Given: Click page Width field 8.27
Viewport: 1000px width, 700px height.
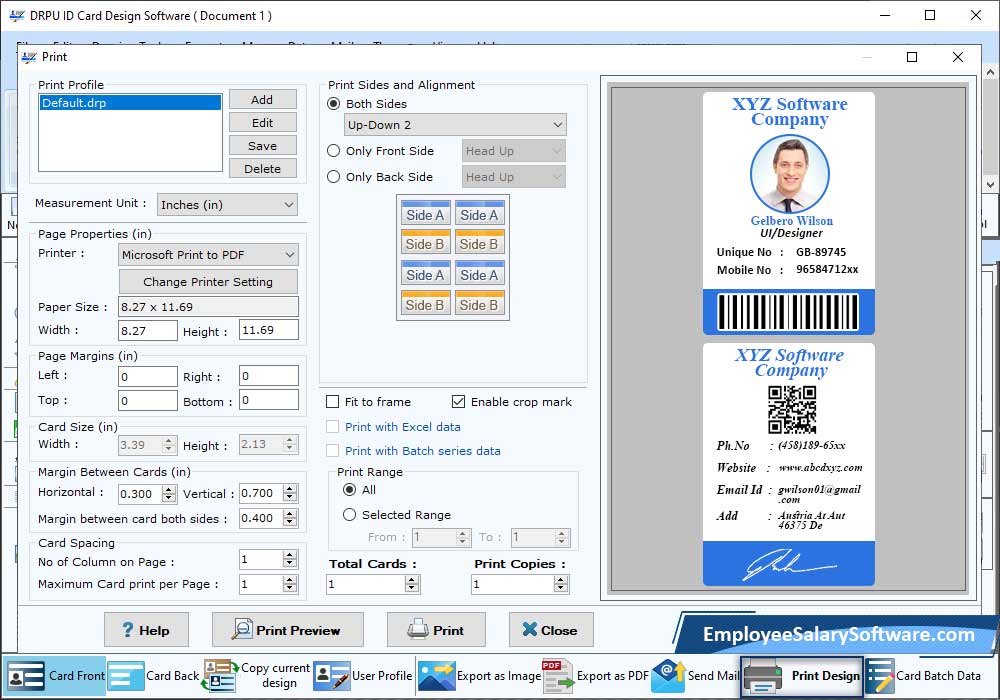Looking at the screenshot, I should [148, 330].
